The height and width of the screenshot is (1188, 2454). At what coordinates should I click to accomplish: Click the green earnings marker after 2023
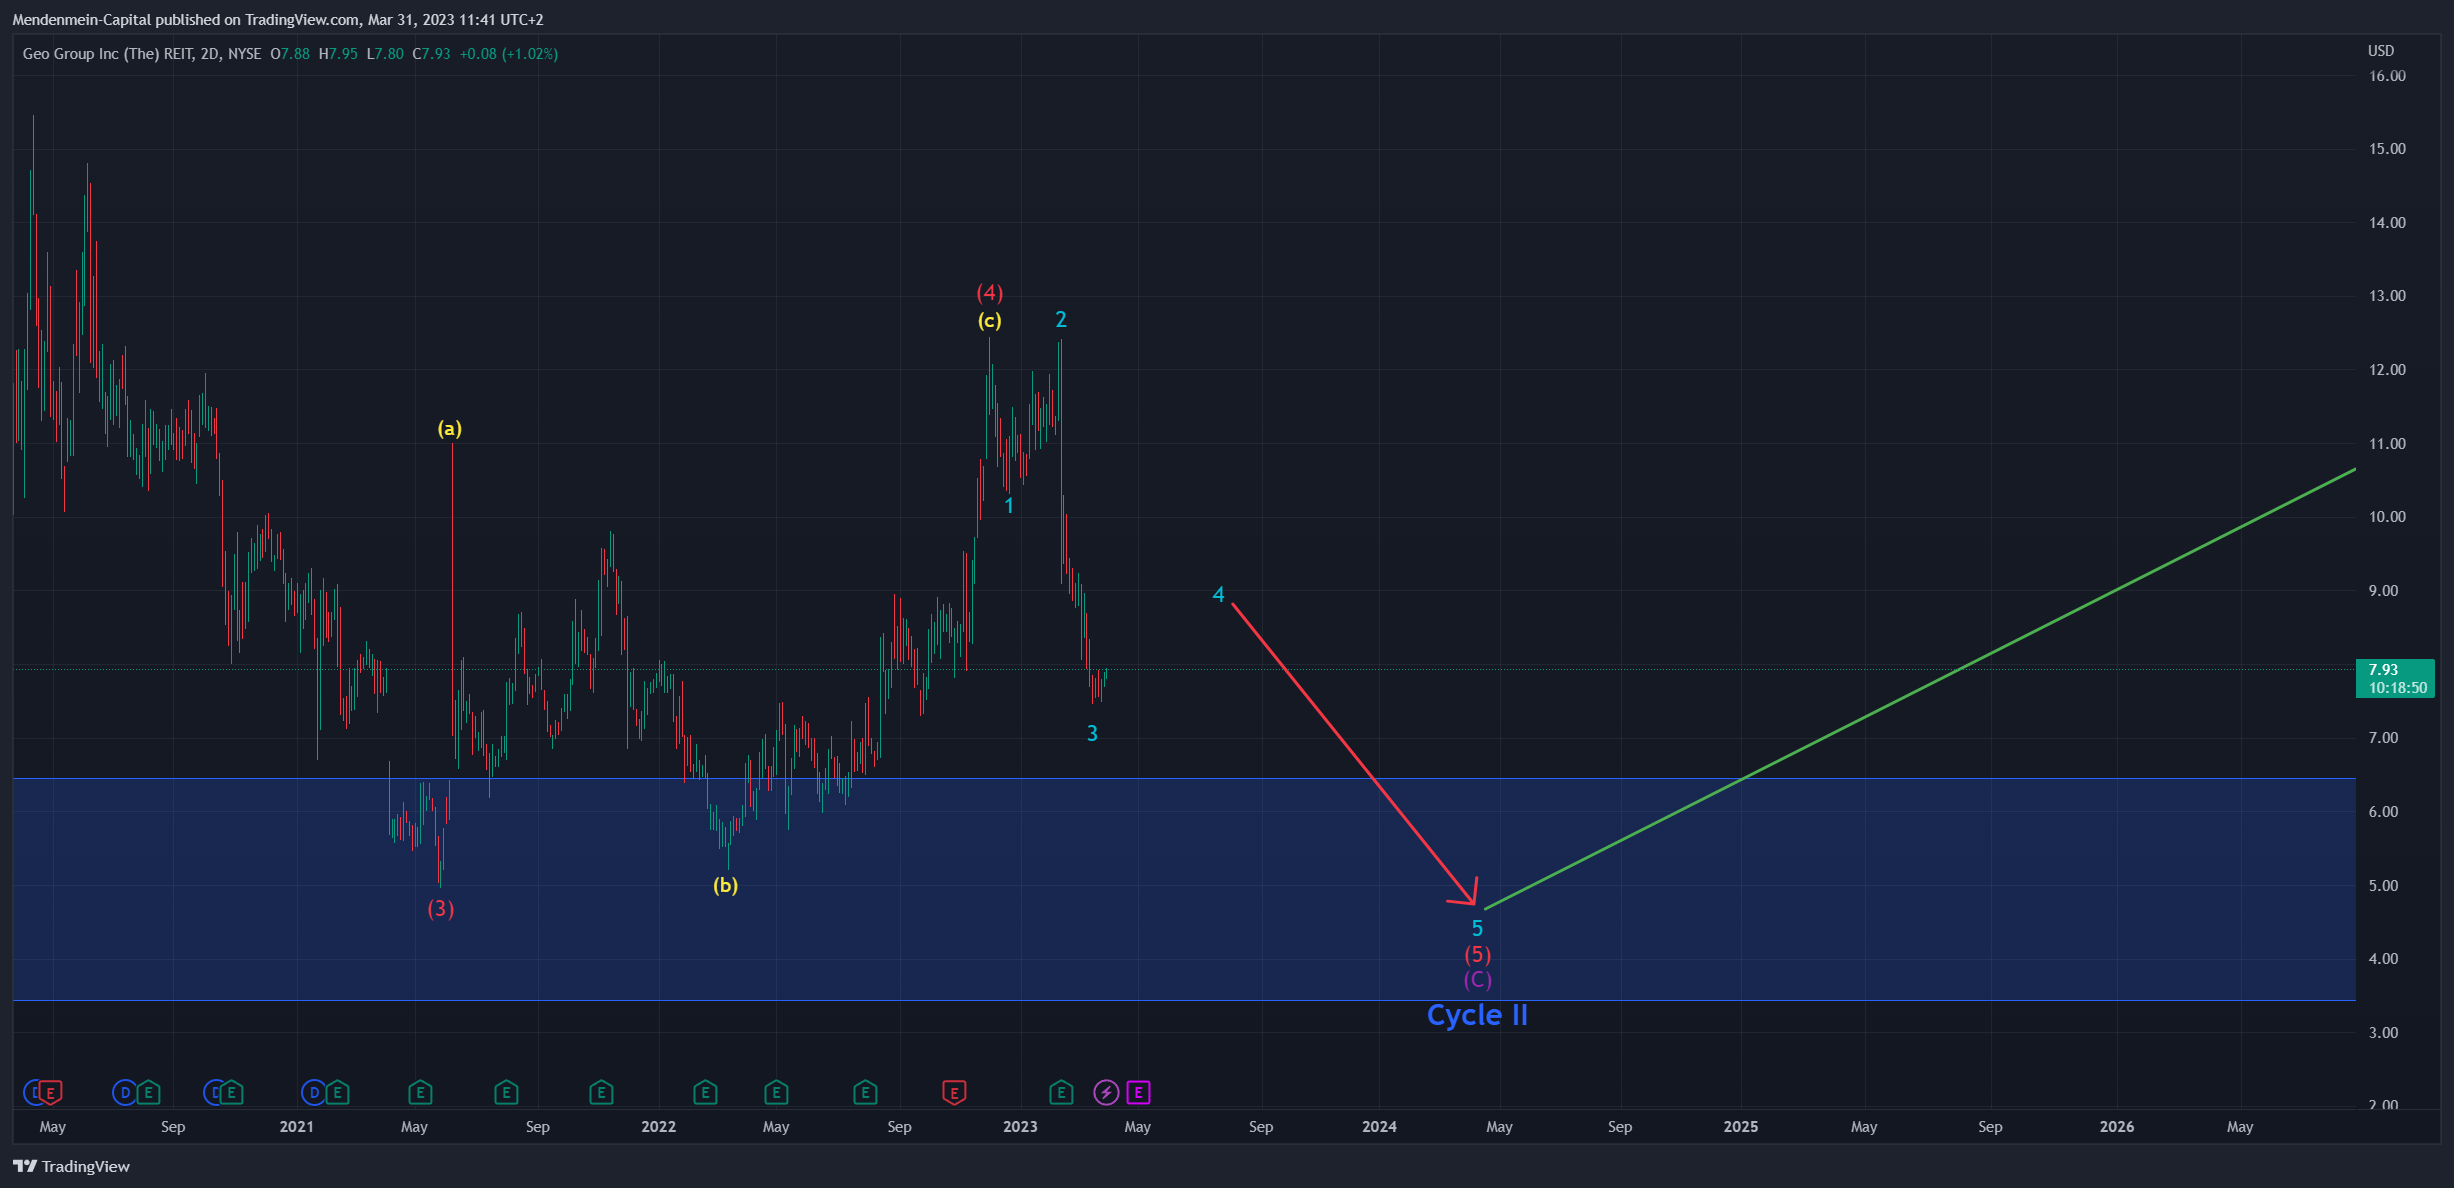coord(1061,1093)
